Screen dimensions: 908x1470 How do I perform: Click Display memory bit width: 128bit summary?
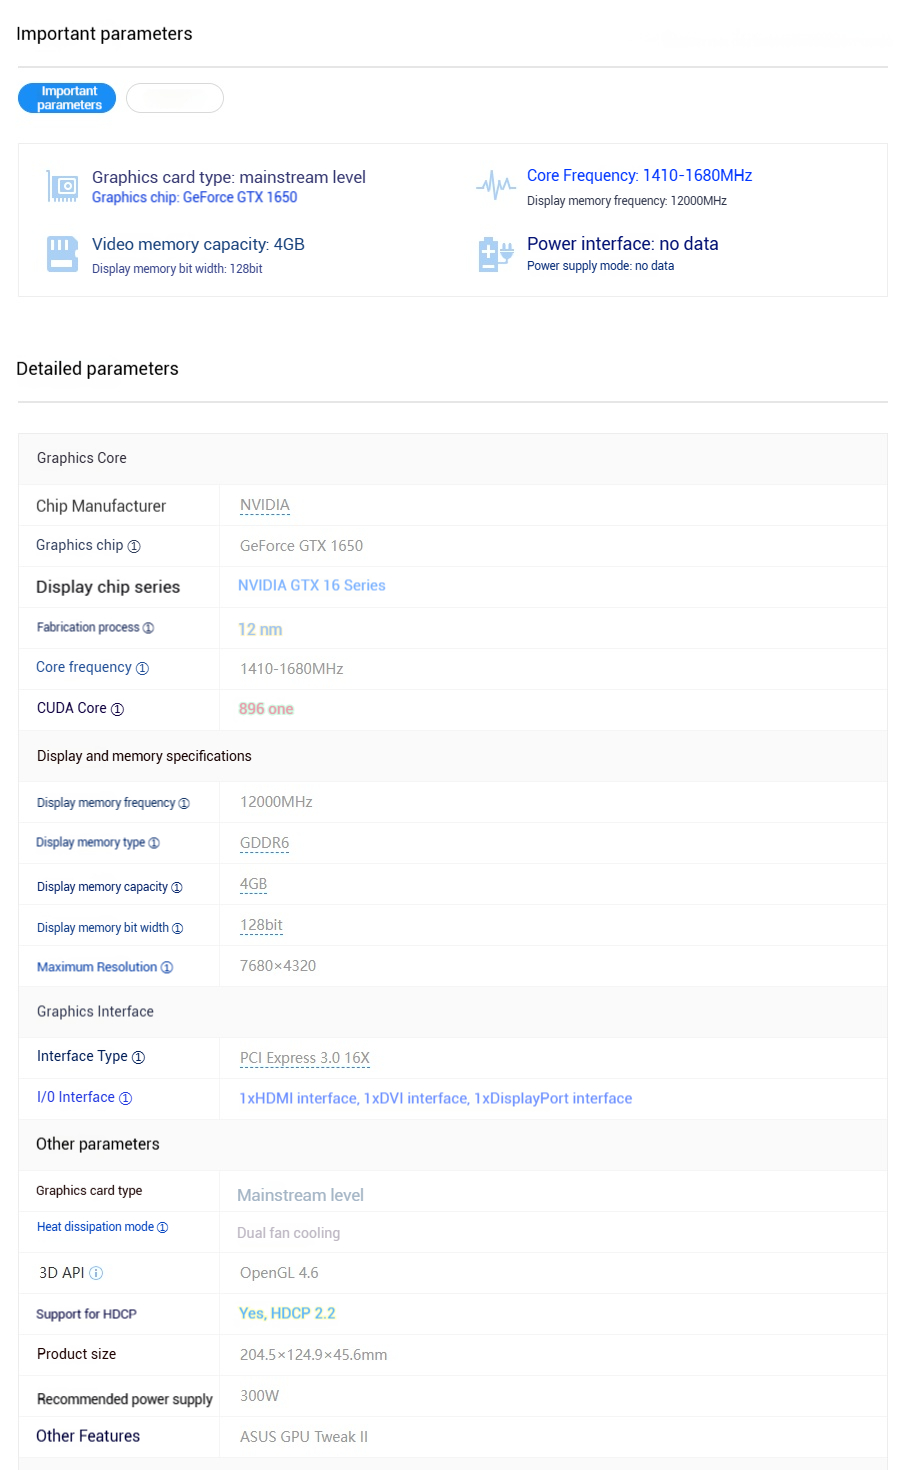coord(177,268)
